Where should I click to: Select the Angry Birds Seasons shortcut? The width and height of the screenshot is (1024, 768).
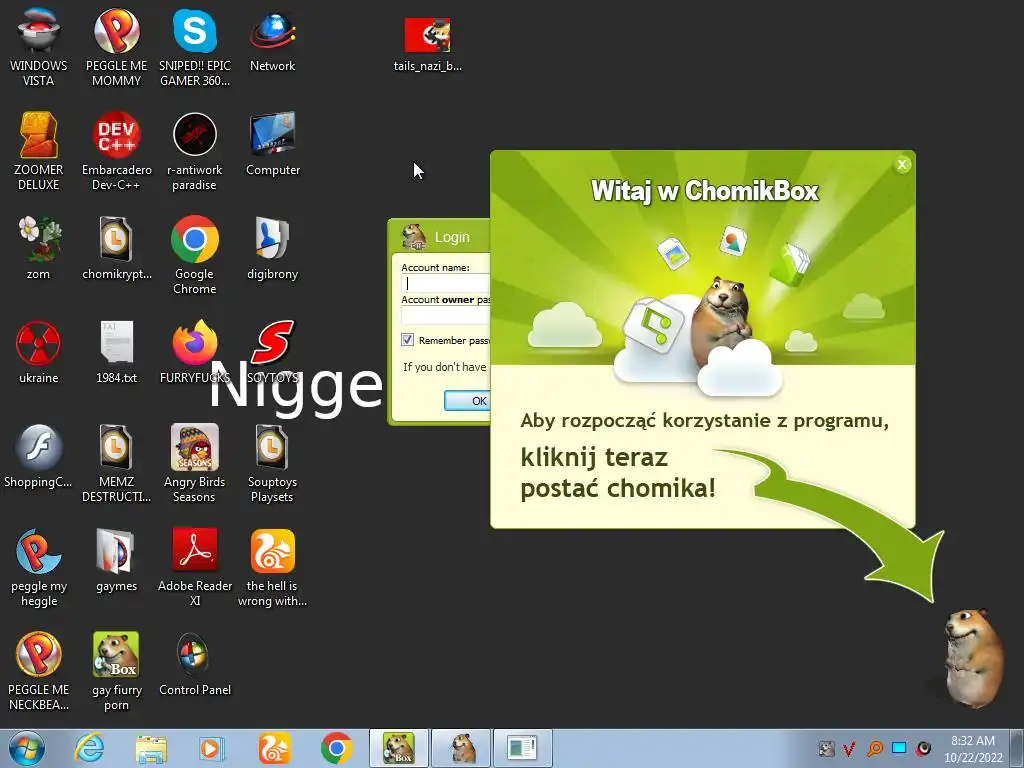click(195, 462)
